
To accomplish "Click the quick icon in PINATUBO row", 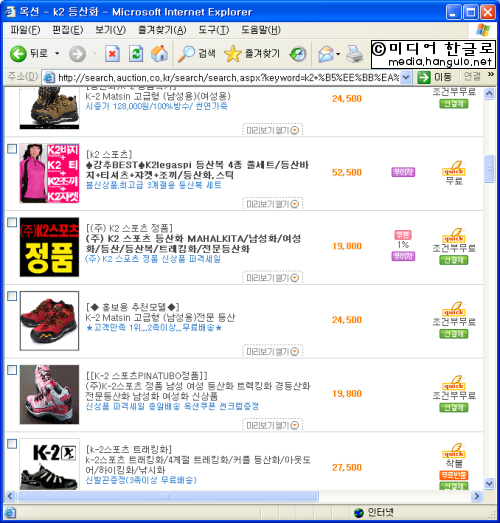I will [454, 383].
